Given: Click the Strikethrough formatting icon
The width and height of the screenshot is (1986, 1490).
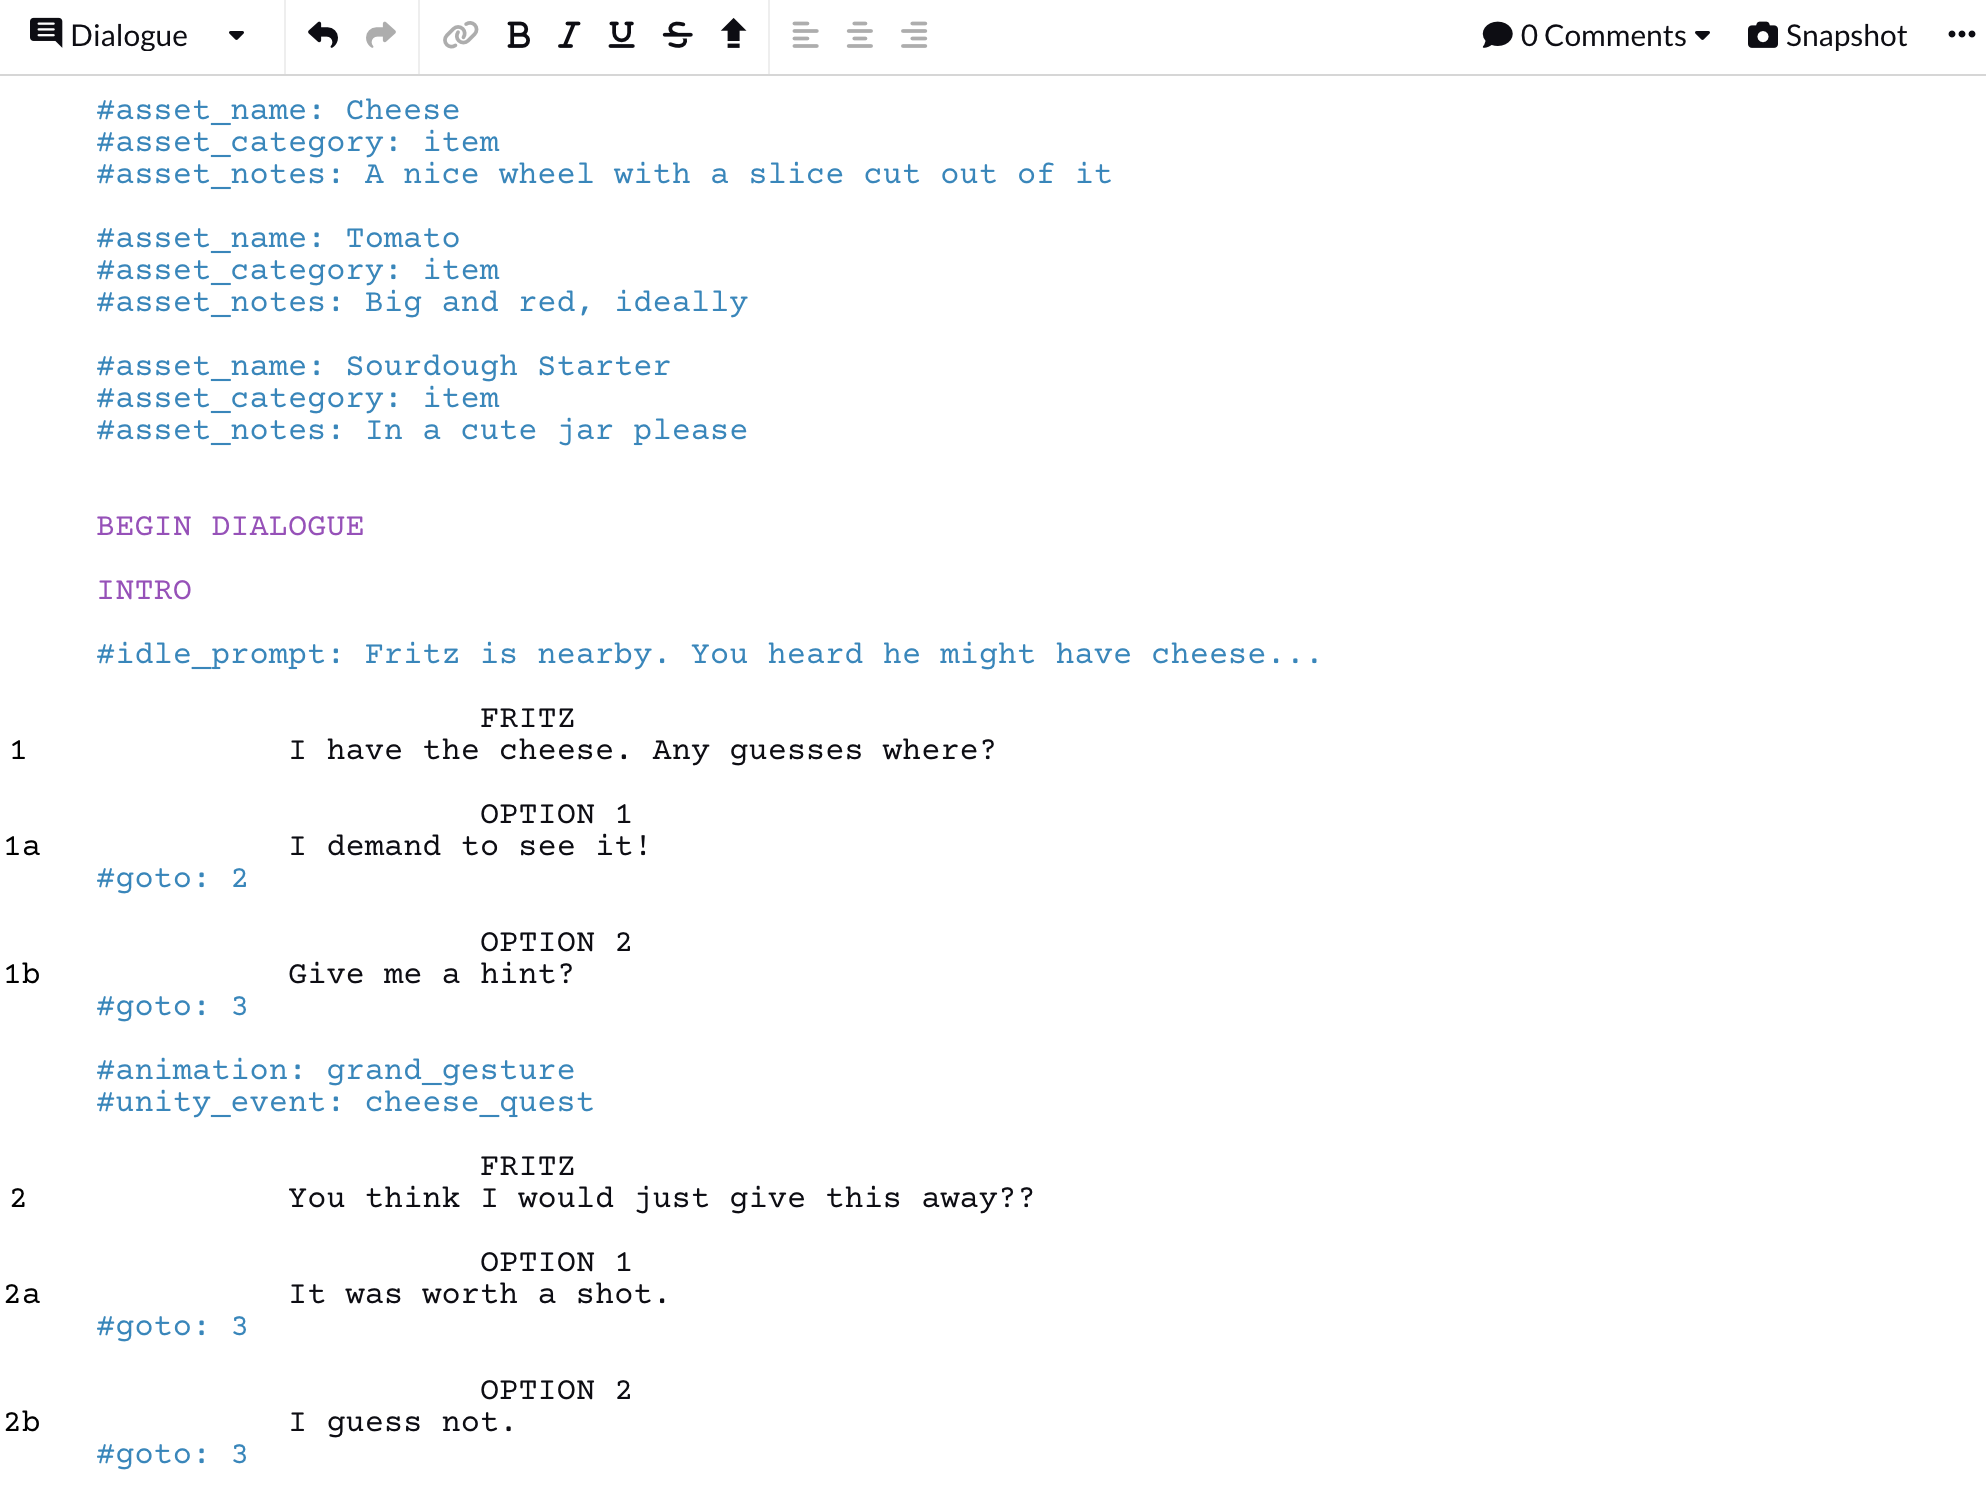Looking at the screenshot, I should pos(676,34).
